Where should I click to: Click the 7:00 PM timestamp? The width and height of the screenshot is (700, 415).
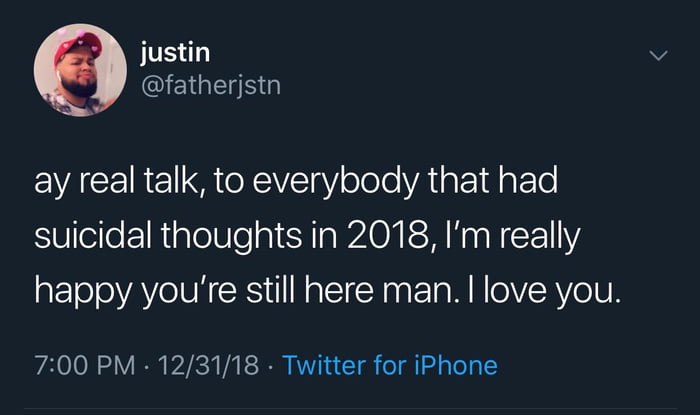click(x=81, y=365)
